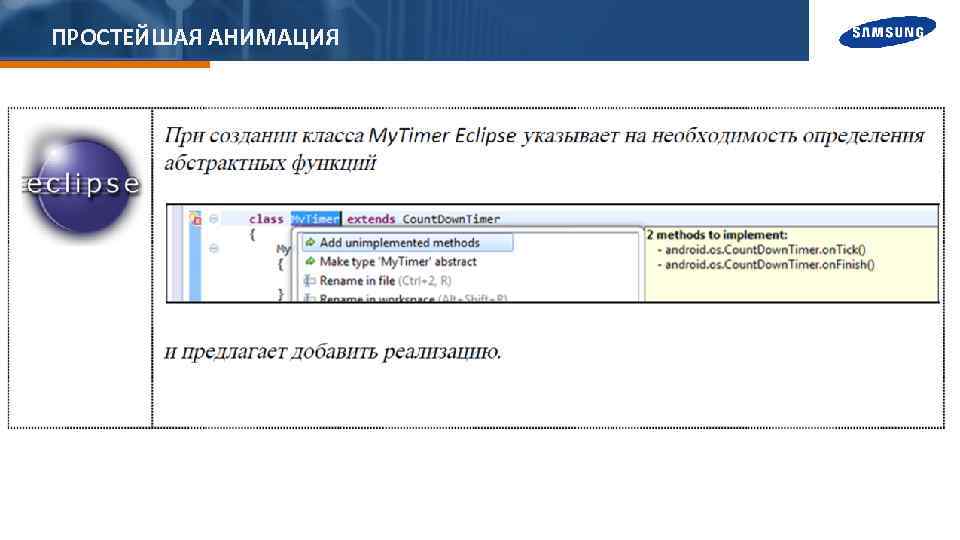The image size is (960, 540).
Task: Click the CountDownTimer superclass name
Action: coord(451,219)
